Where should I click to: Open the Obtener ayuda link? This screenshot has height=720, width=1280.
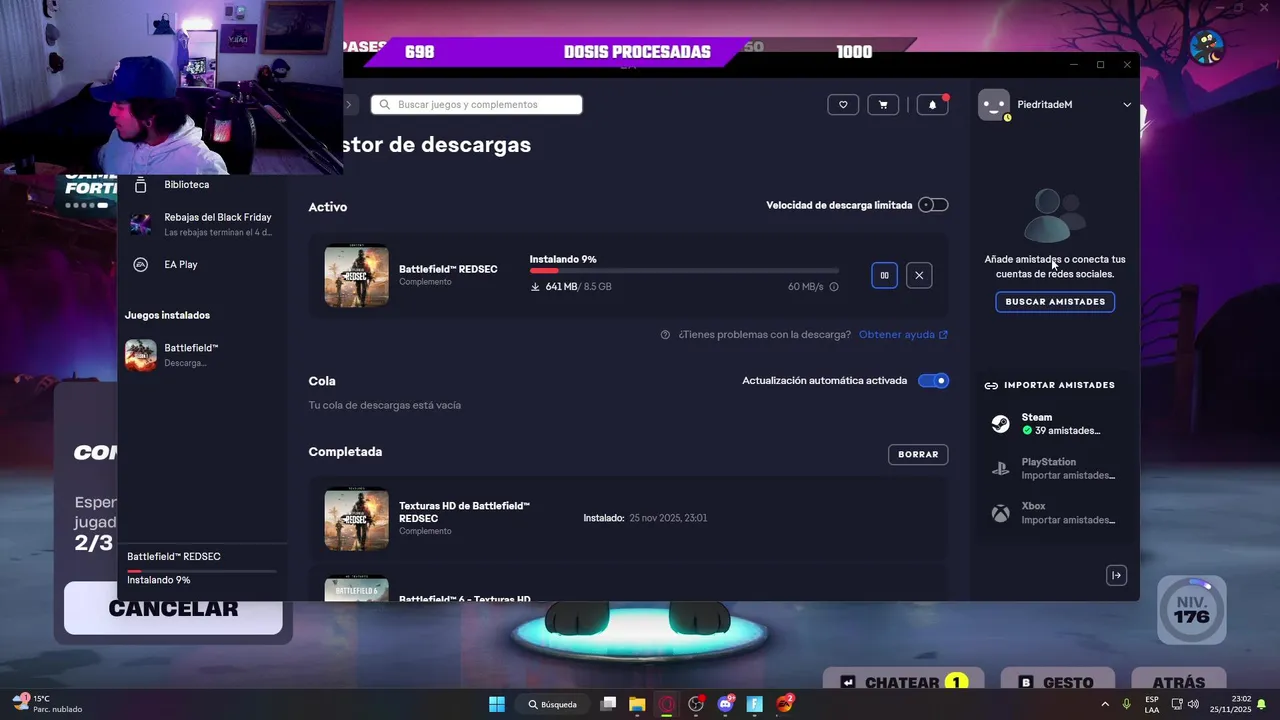click(x=903, y=335)
